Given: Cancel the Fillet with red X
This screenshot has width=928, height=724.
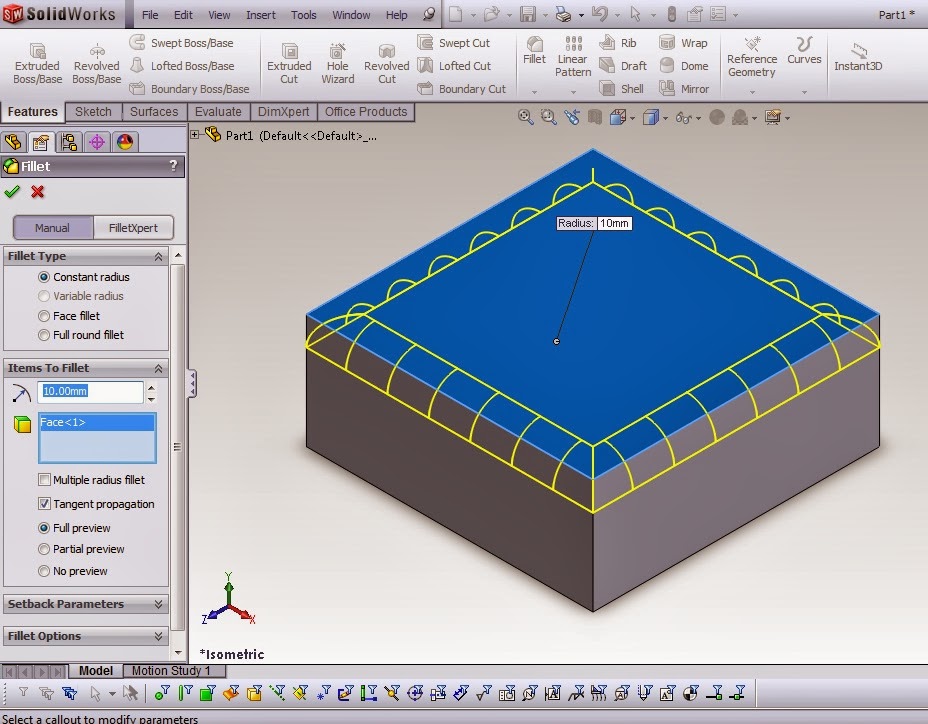Looking at the screenshot, I should pos(37,192).
